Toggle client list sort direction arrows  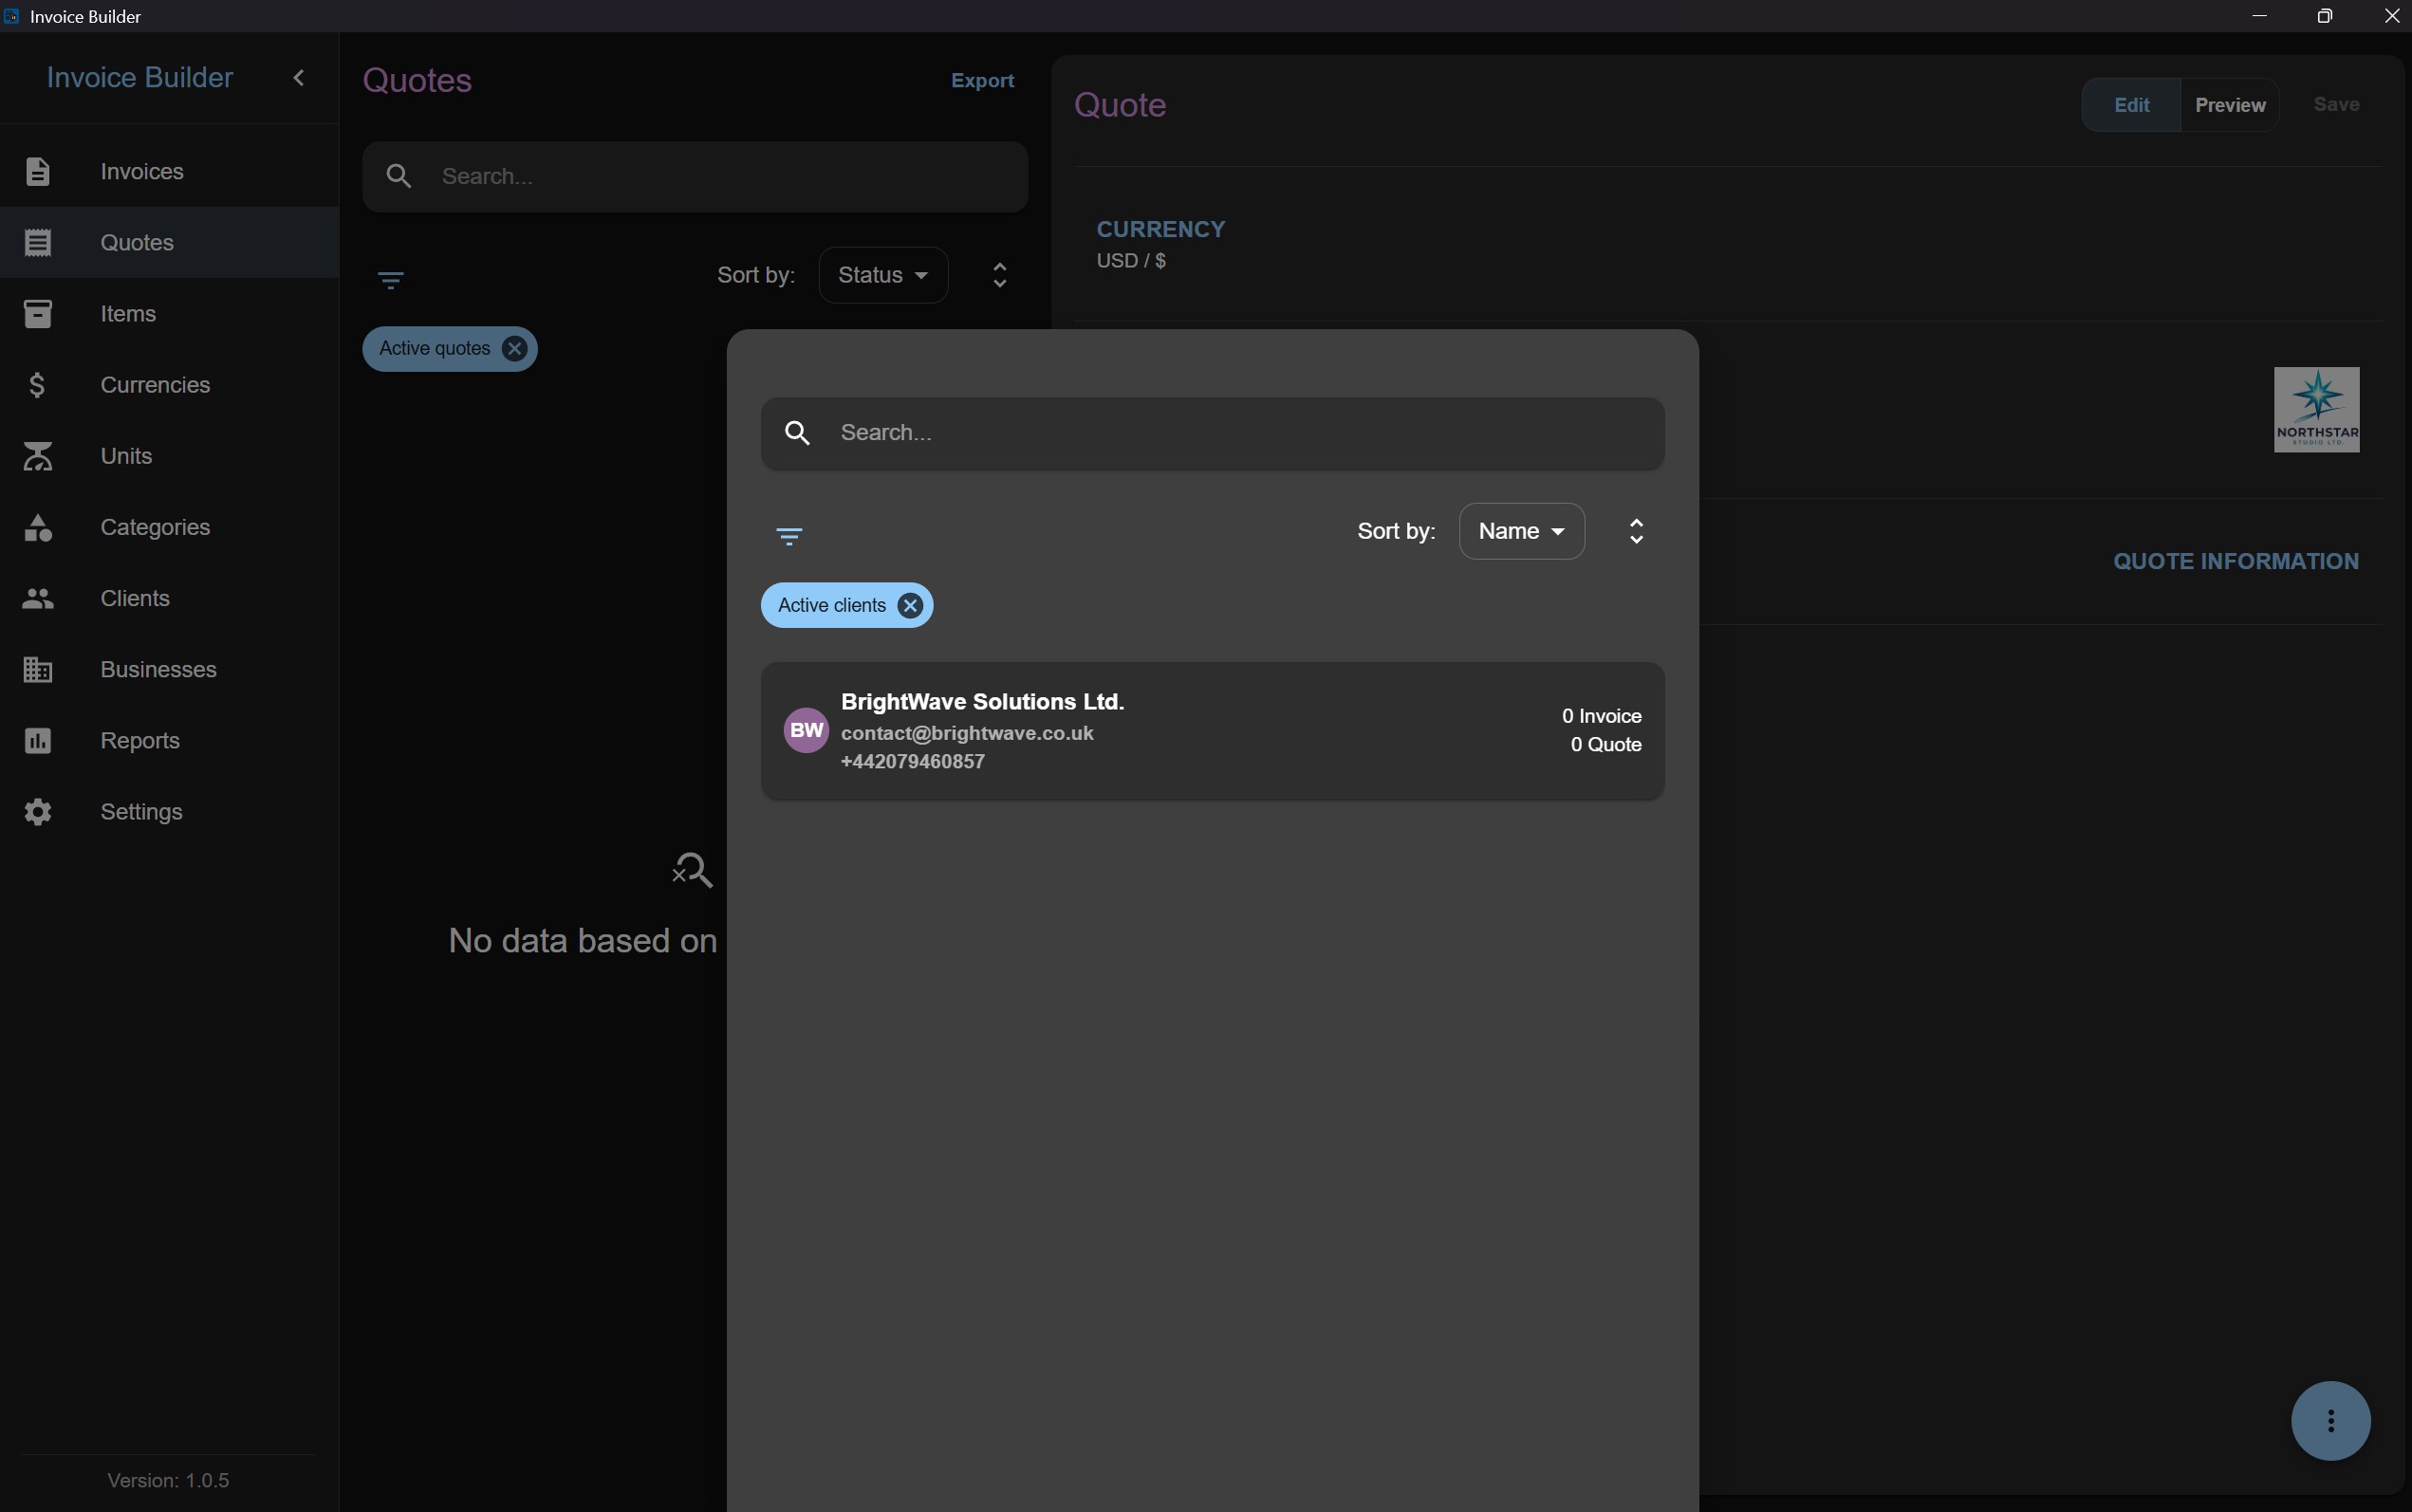click(x=1636, y=531)
